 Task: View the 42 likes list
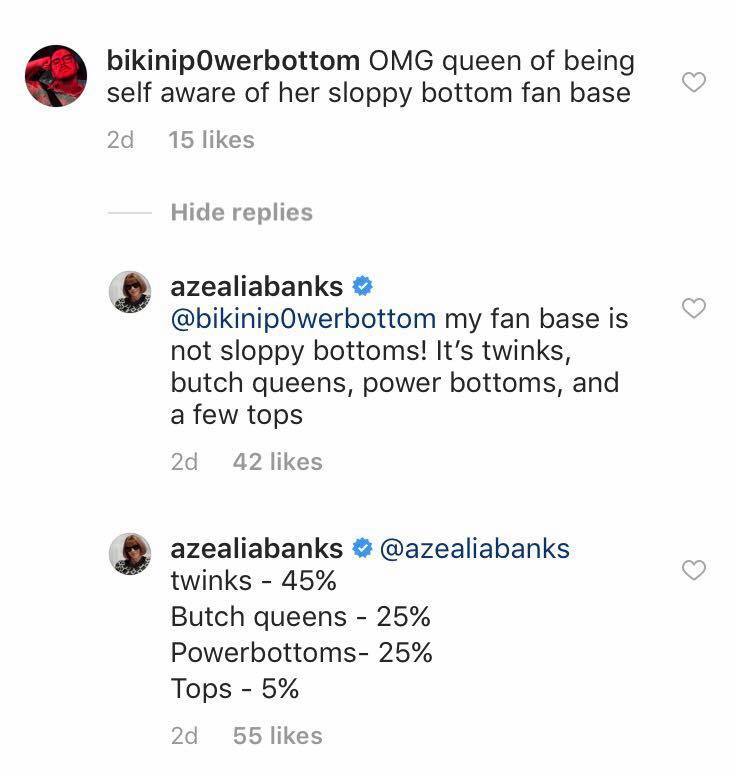(x=277, y=461)
